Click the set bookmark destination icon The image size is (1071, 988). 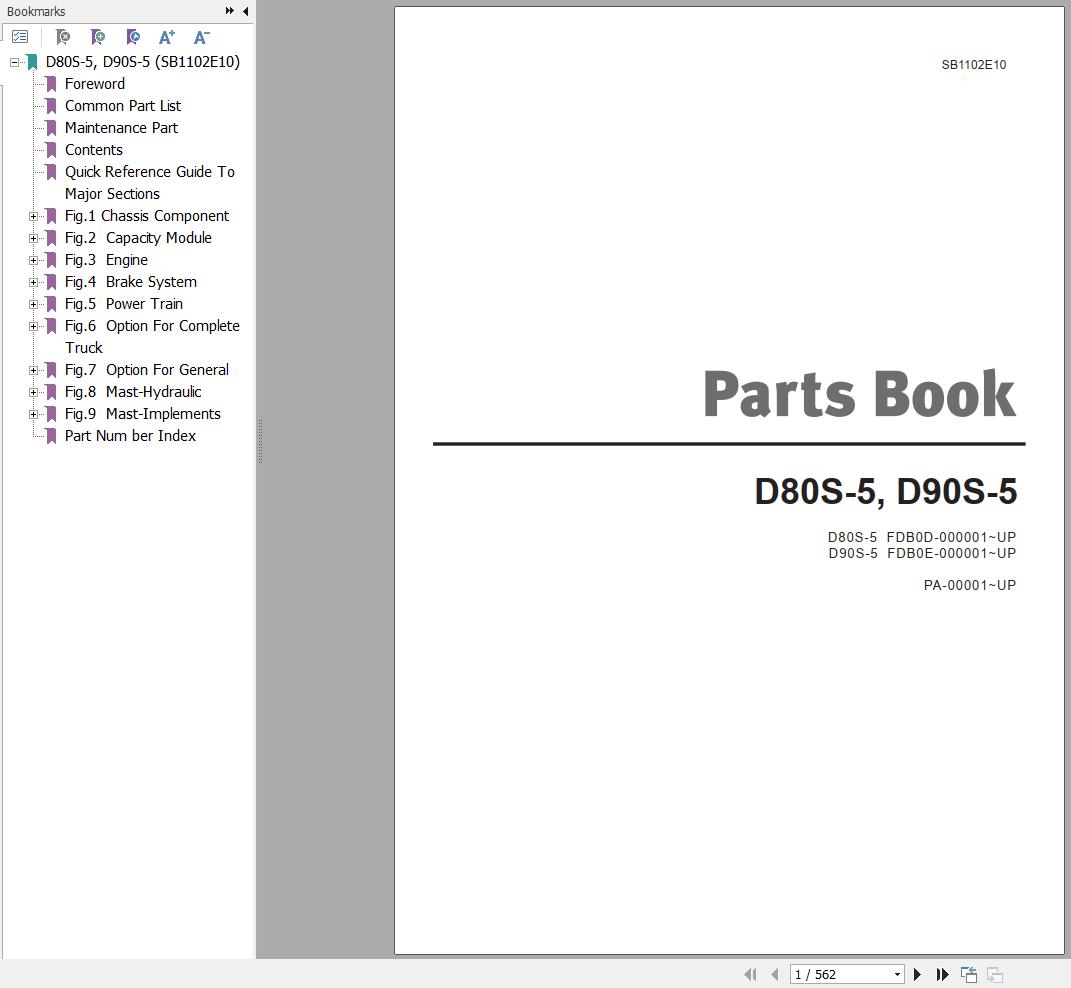[x=133, y=37]
